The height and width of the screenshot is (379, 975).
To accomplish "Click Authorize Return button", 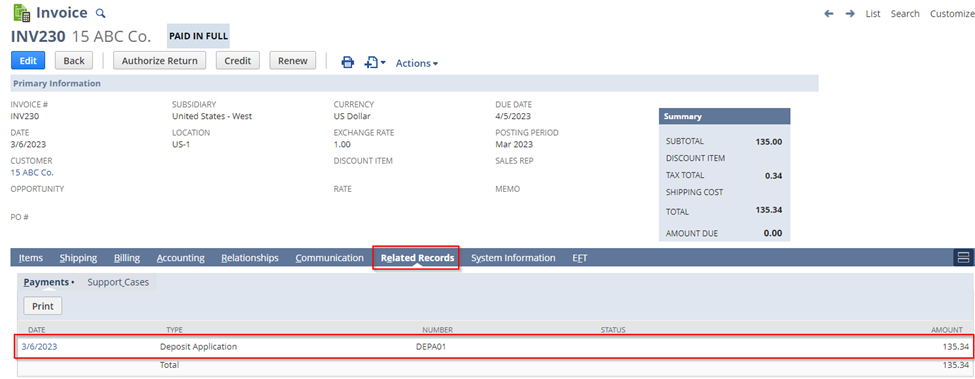I will coord(159,60).
